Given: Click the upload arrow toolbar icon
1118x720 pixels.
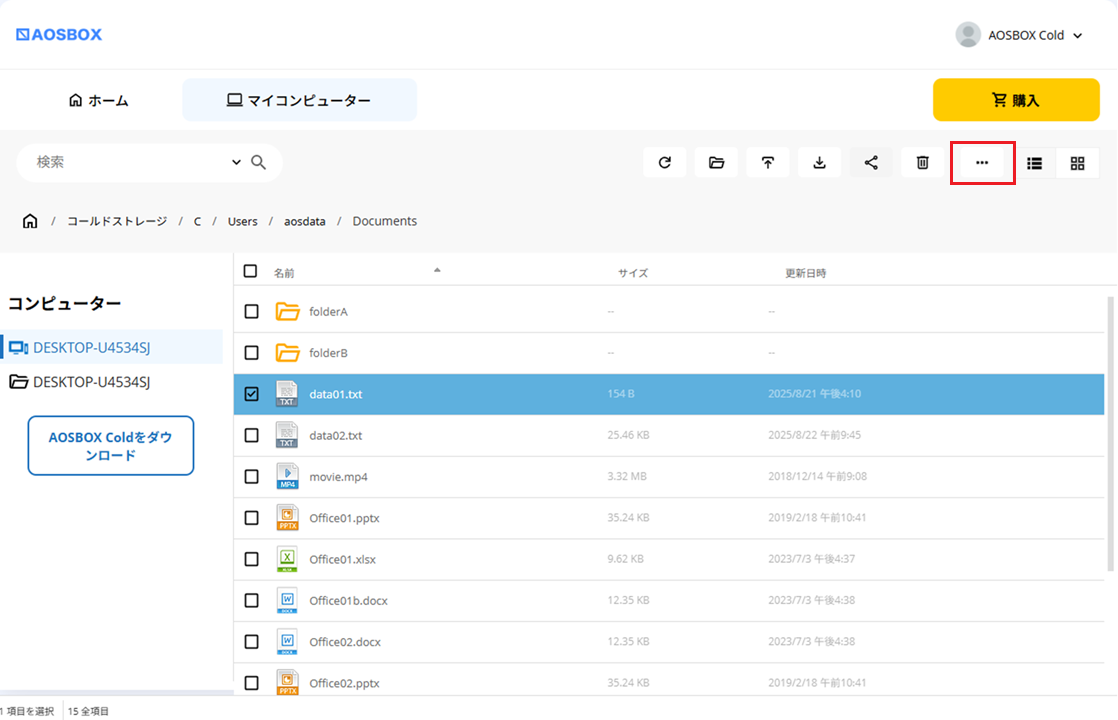Looking at the screenshot, I should 768,163.
